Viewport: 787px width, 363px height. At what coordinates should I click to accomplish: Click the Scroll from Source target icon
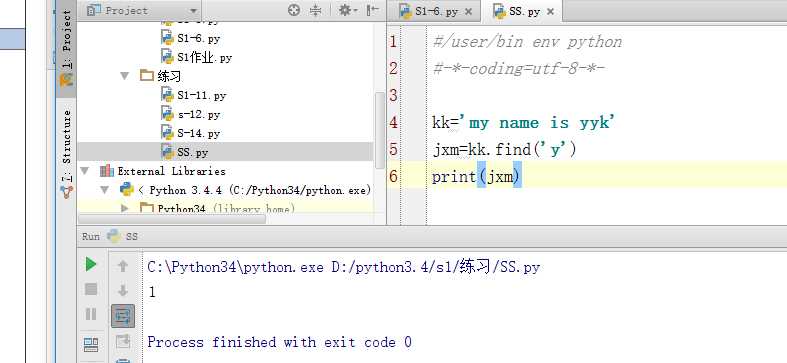tap(294, 10)
